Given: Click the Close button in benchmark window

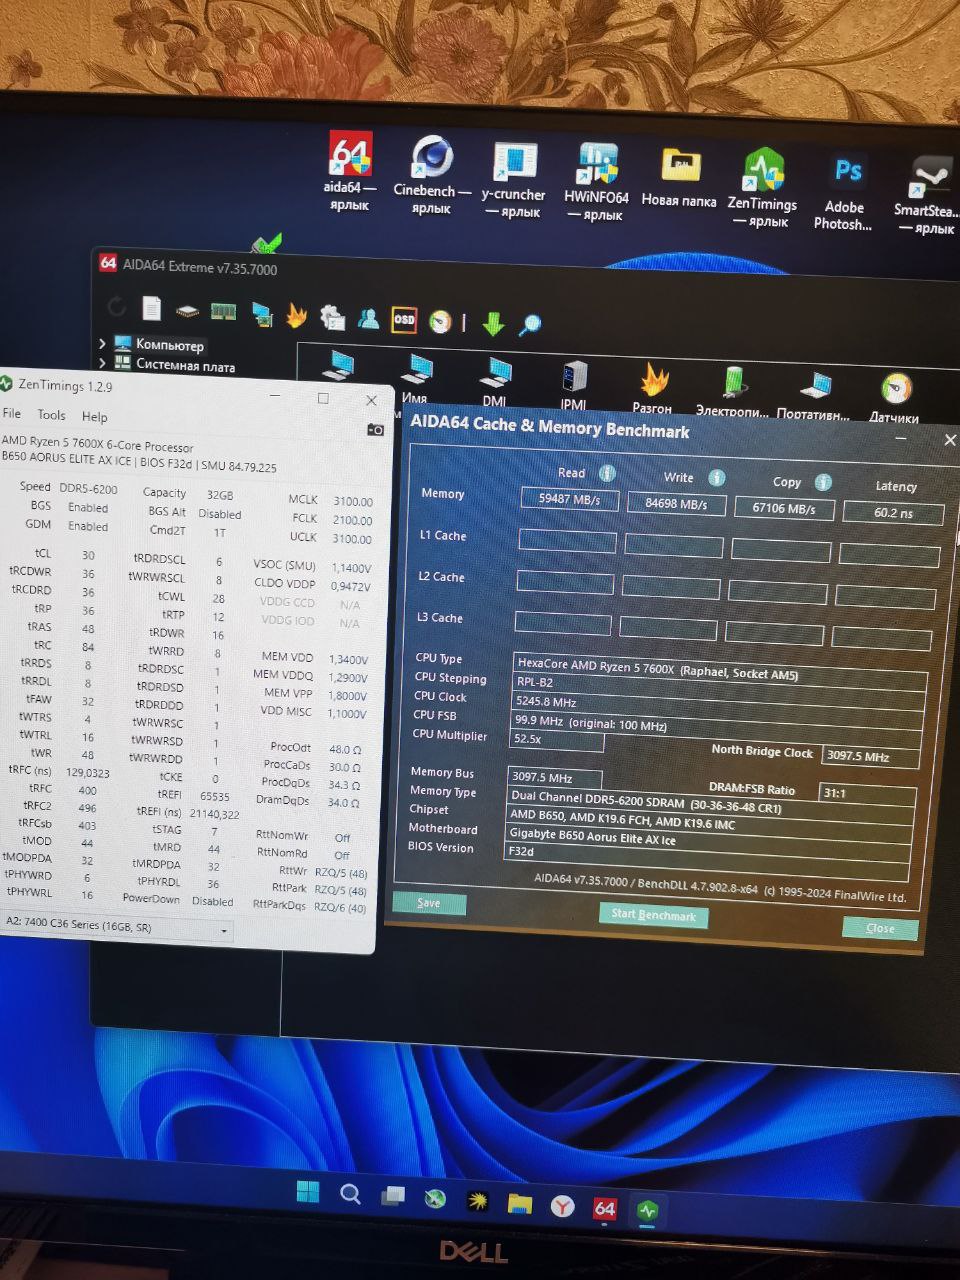Looking at the screenshot, I should [x=880, y=928].
